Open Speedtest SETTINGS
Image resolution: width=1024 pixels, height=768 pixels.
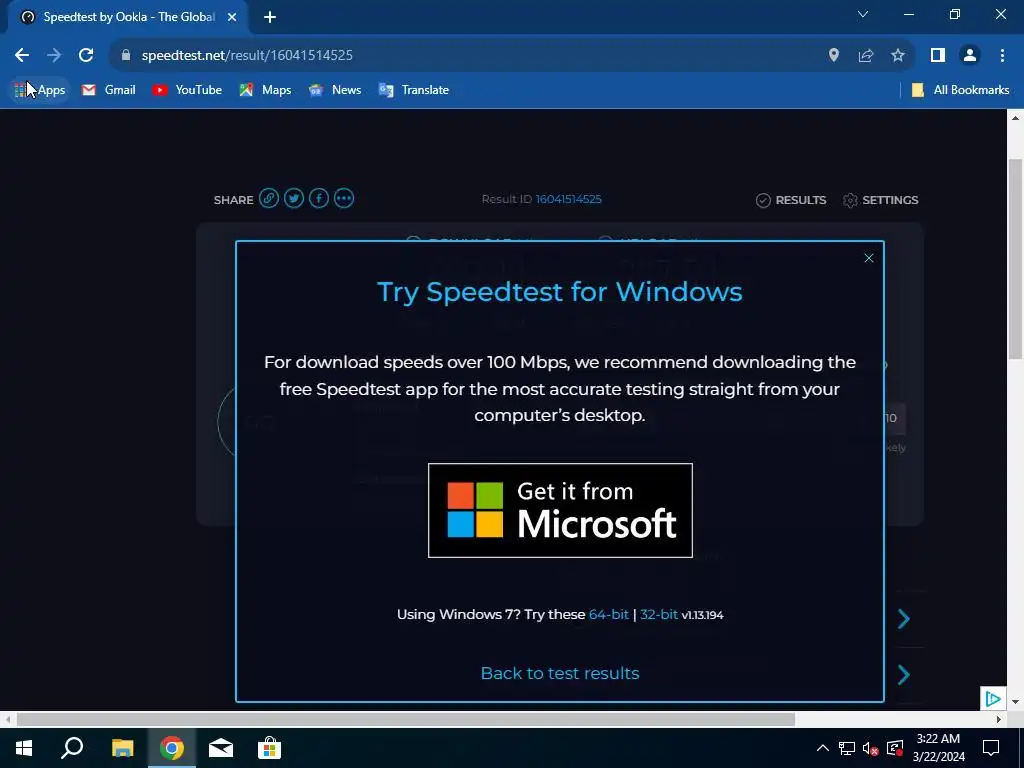point(880,200)
